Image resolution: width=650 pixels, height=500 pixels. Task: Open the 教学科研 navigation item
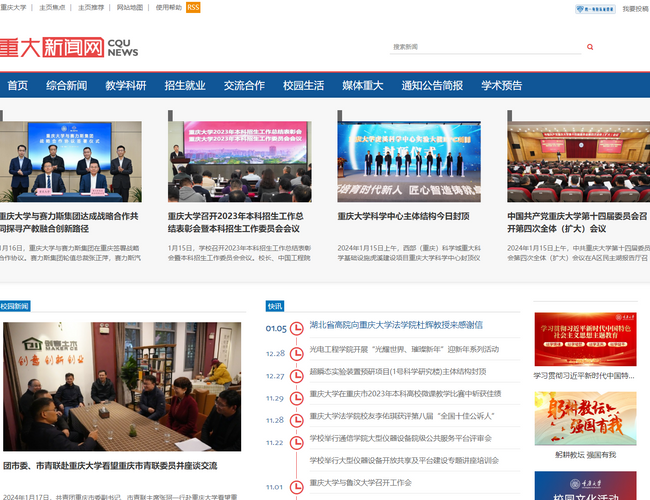pos(126,85)
